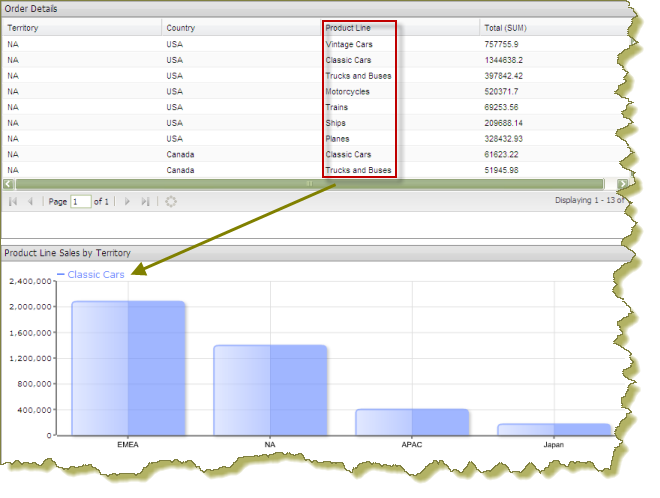Click the APAC bar in chart
This screenshot has width=660, height=498.
pyautogui.click(x=412, y=422)
